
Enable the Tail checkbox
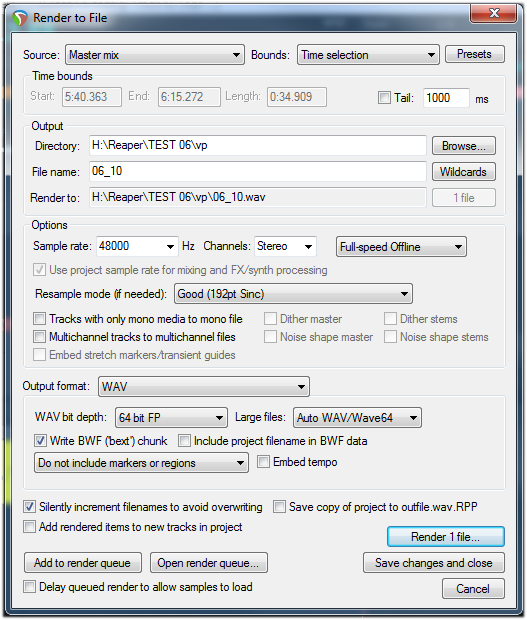coord(384,97)
